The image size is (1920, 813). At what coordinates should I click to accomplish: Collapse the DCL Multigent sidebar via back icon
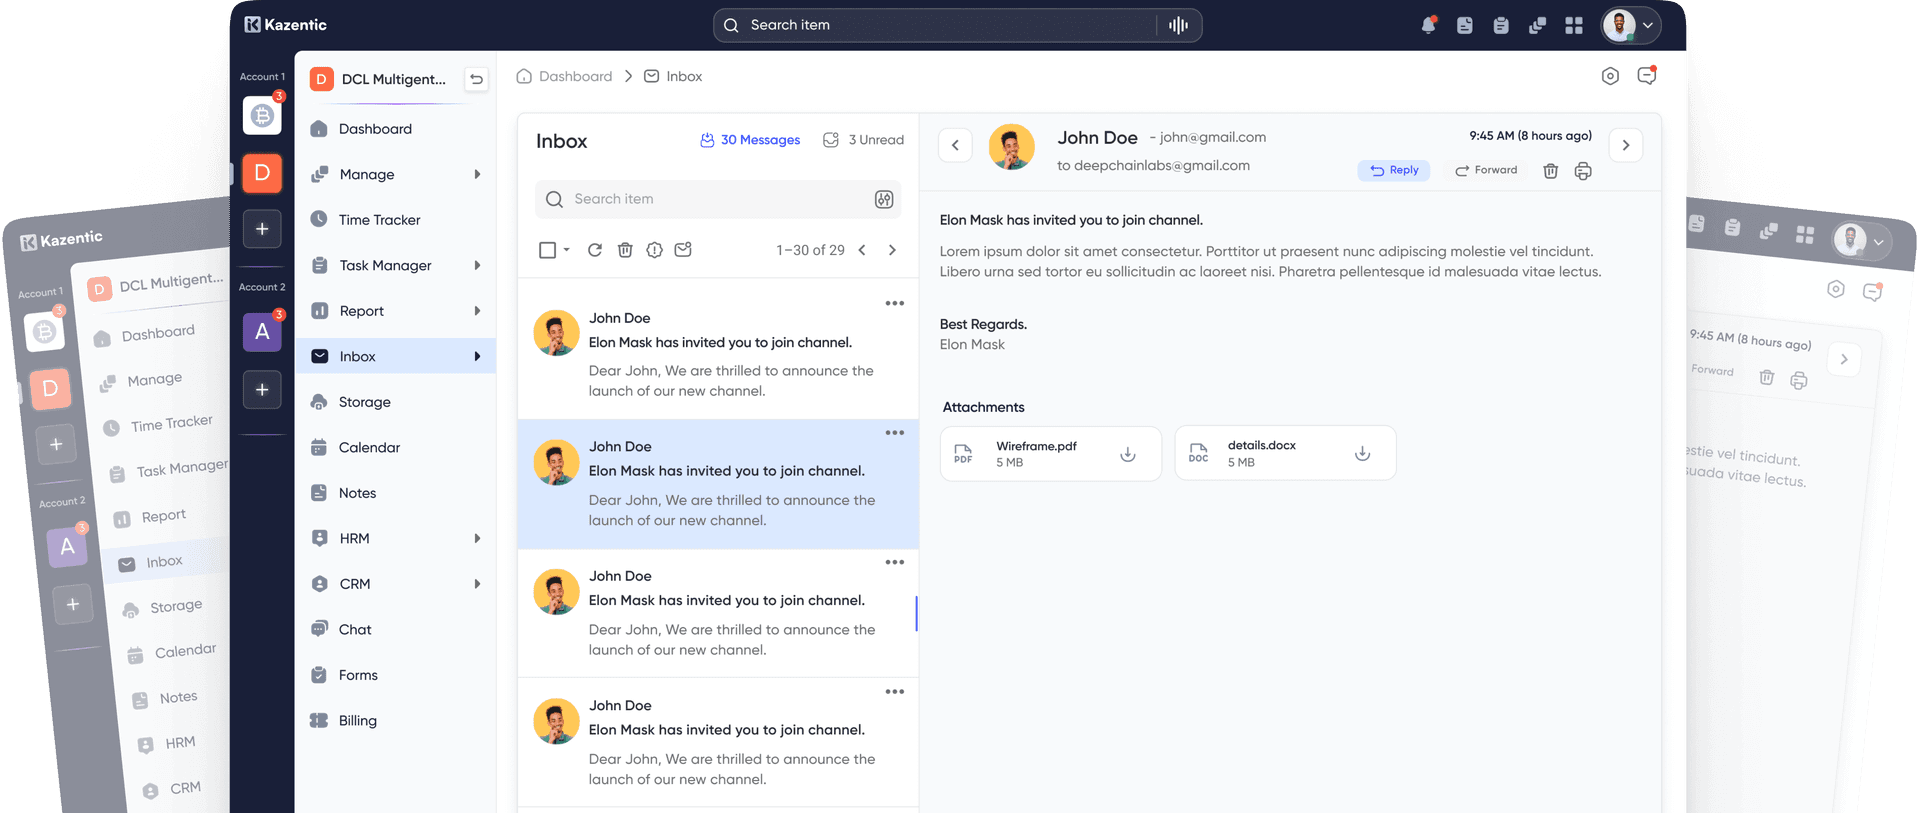coord(477,79)
